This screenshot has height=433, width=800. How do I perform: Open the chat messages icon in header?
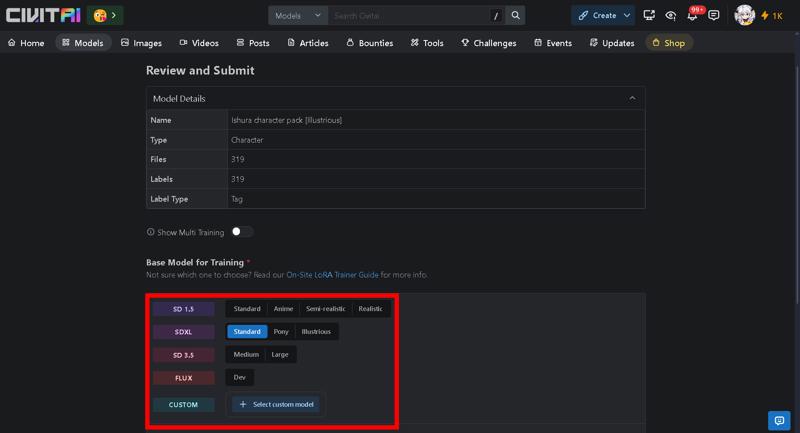point(714,15)
